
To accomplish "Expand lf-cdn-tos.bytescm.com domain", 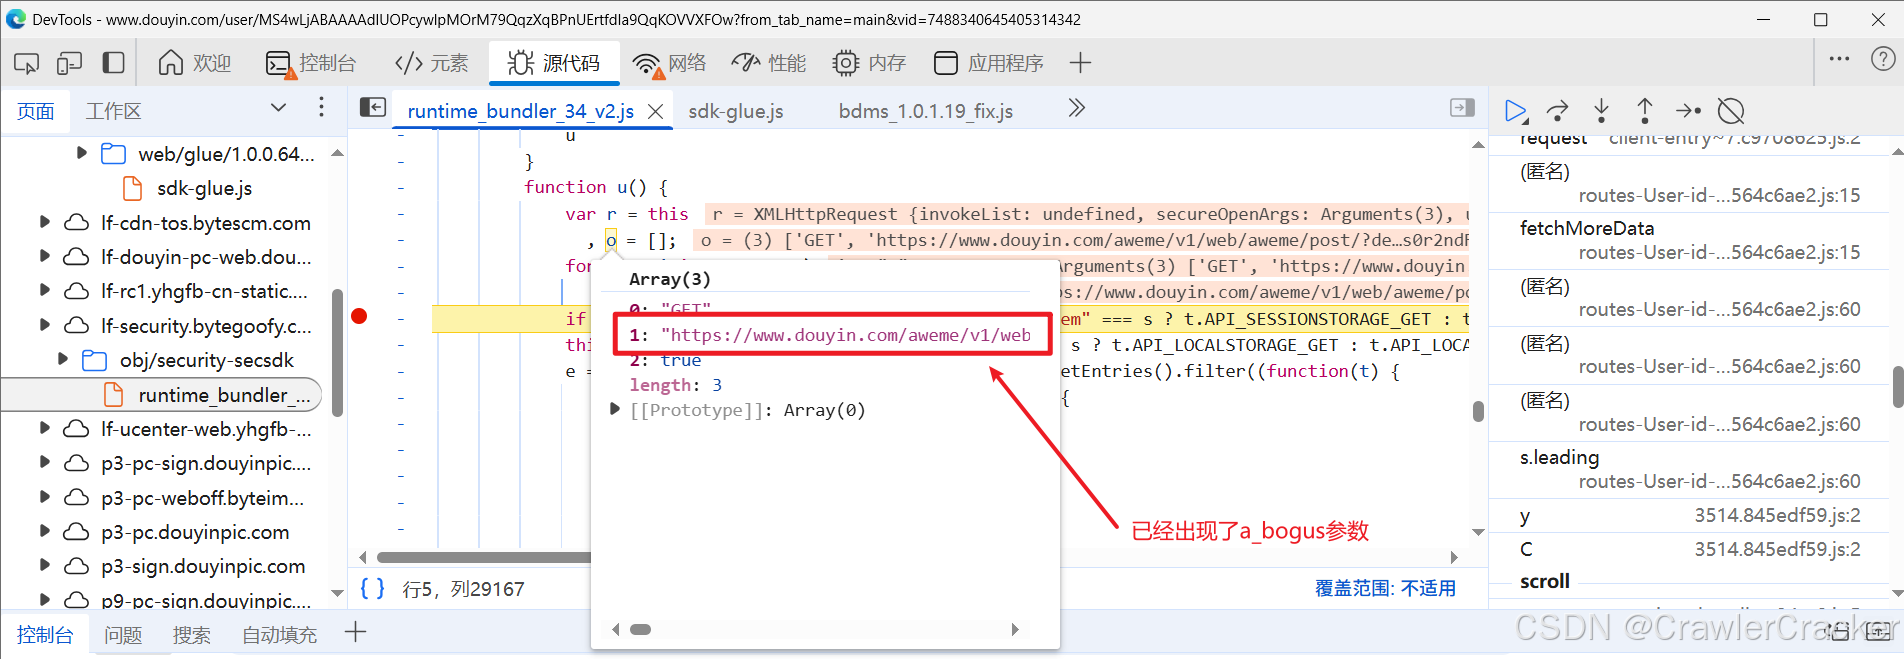I will click(44, 222).
